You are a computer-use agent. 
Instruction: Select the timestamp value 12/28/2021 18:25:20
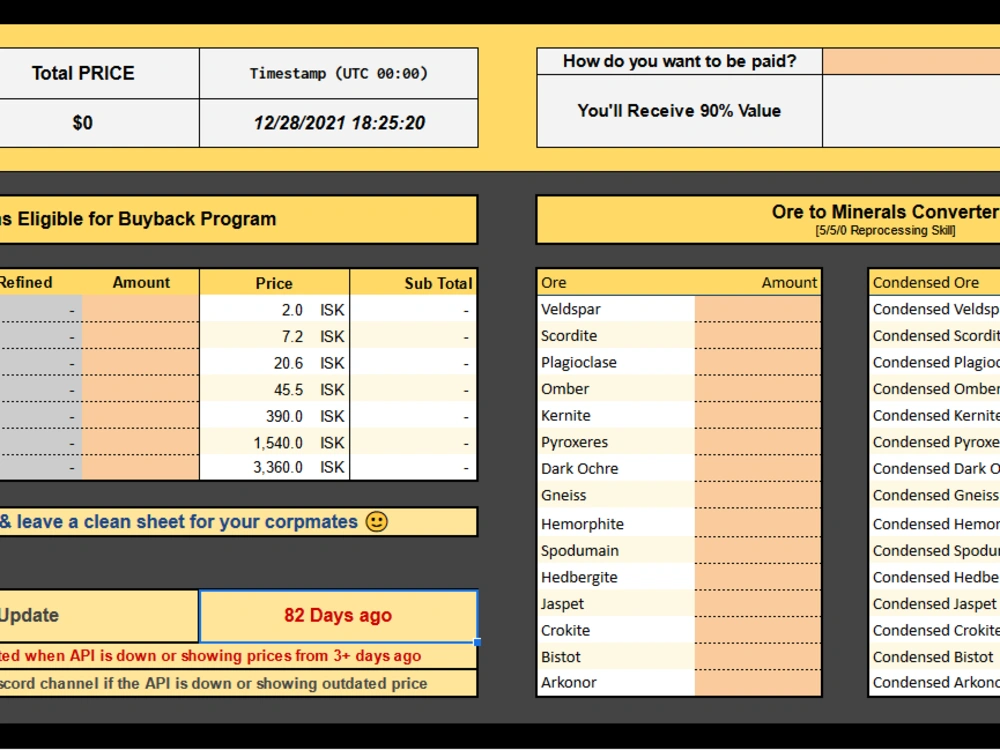click(339, 122)
